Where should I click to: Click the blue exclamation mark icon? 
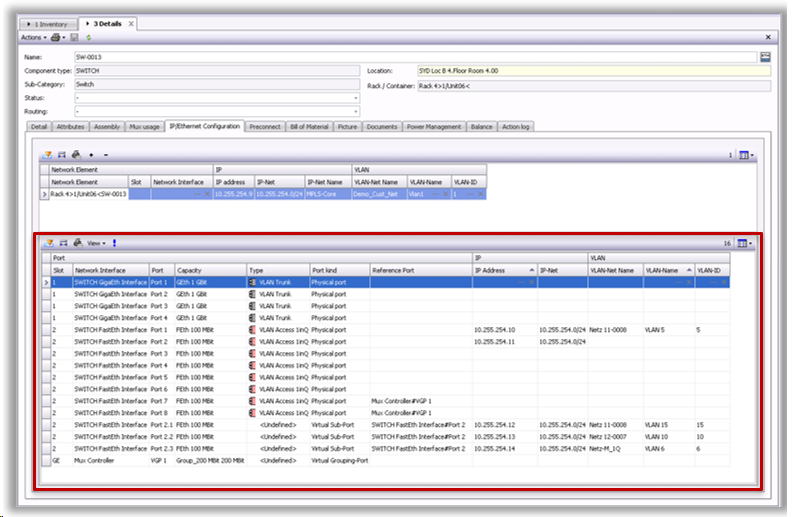(x=114, y=243)
